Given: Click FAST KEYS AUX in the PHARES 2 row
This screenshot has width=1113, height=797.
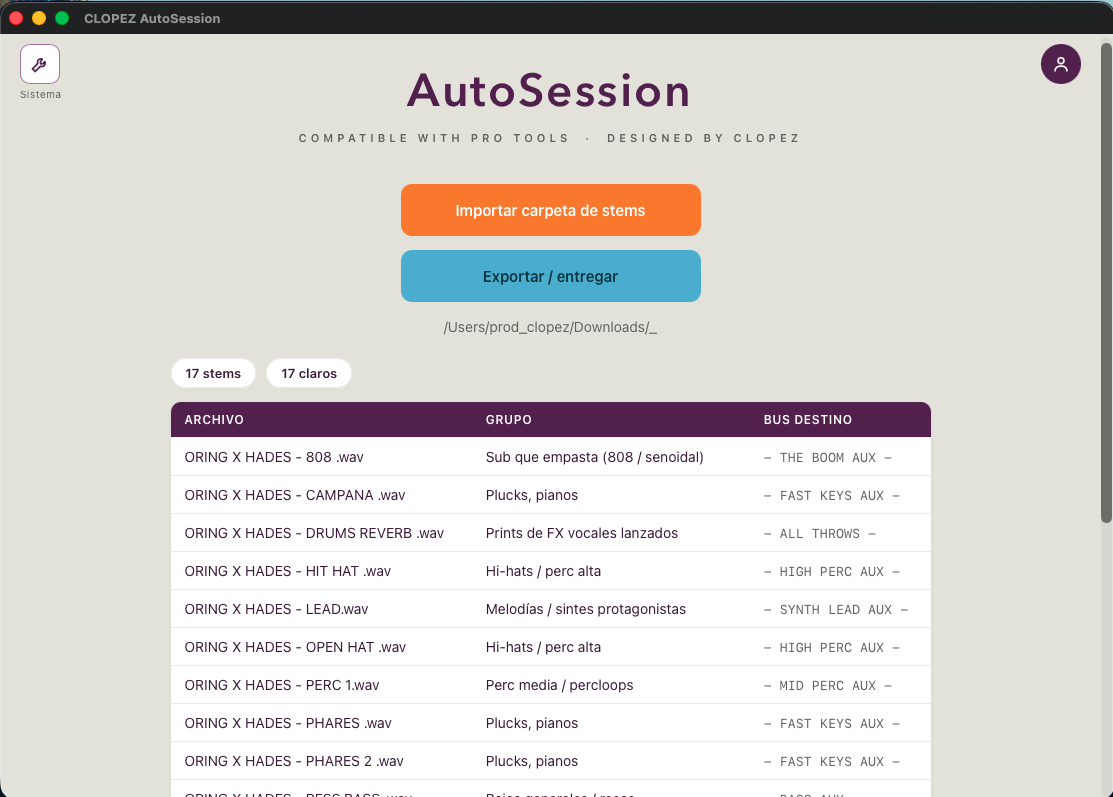Looking at the screenshot, I should click(832, 762).
